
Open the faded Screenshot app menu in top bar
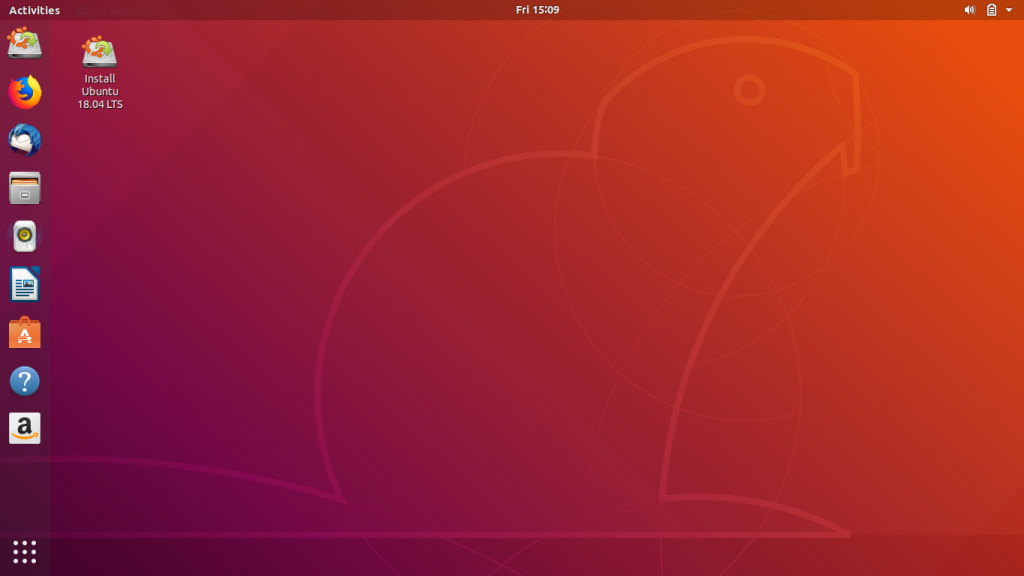coord(121,10)
